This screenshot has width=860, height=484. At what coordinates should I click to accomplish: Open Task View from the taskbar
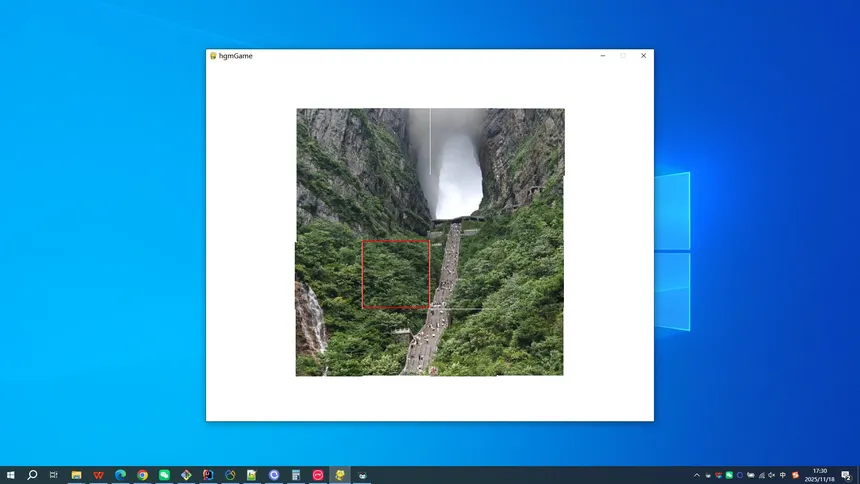tap(54, 475)
